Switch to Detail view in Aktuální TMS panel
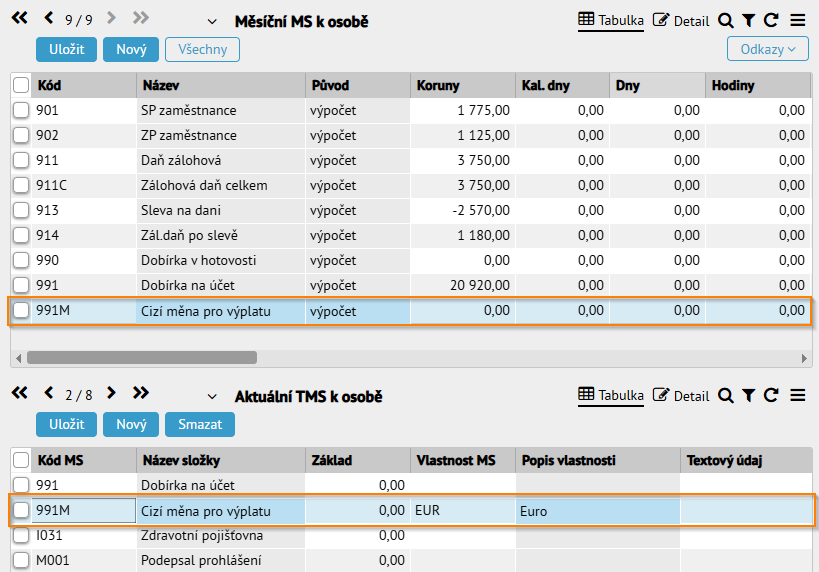This screenshot has height=572, width=819. pos(681,396)
